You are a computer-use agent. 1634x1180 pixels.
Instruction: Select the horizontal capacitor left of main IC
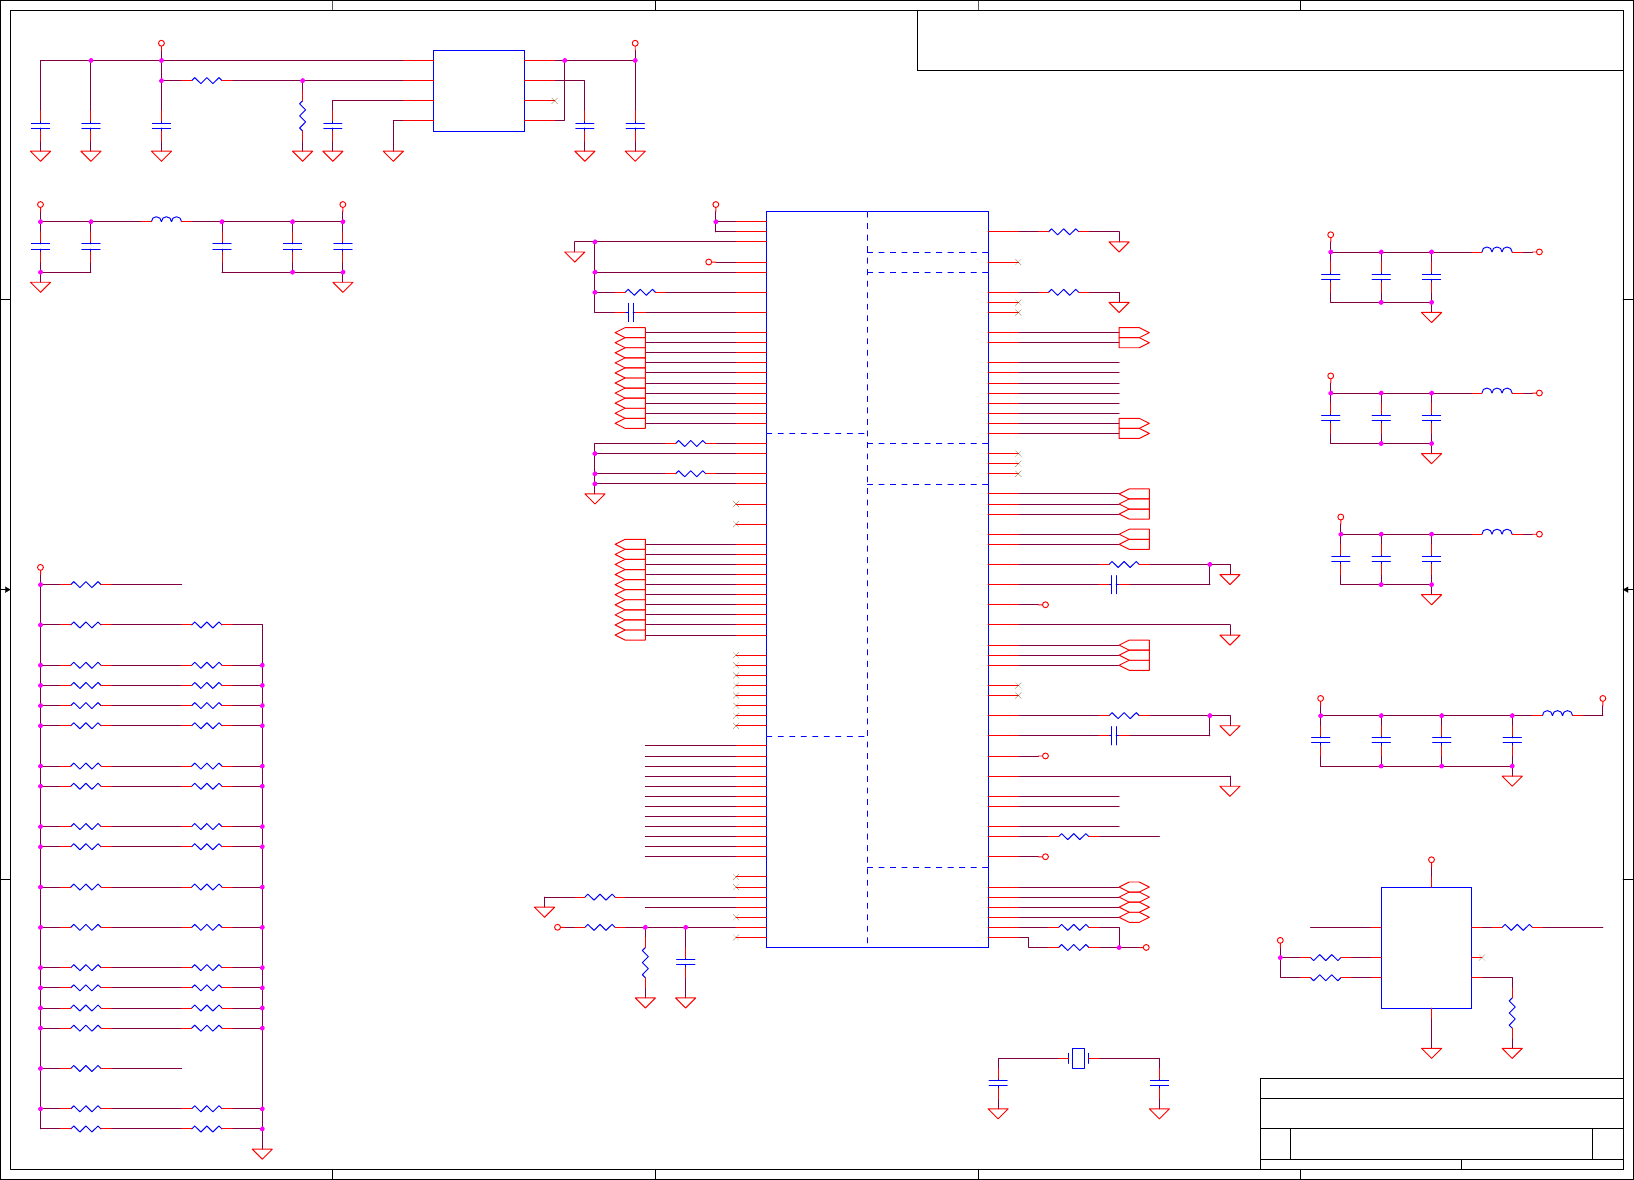pos(630,312)
